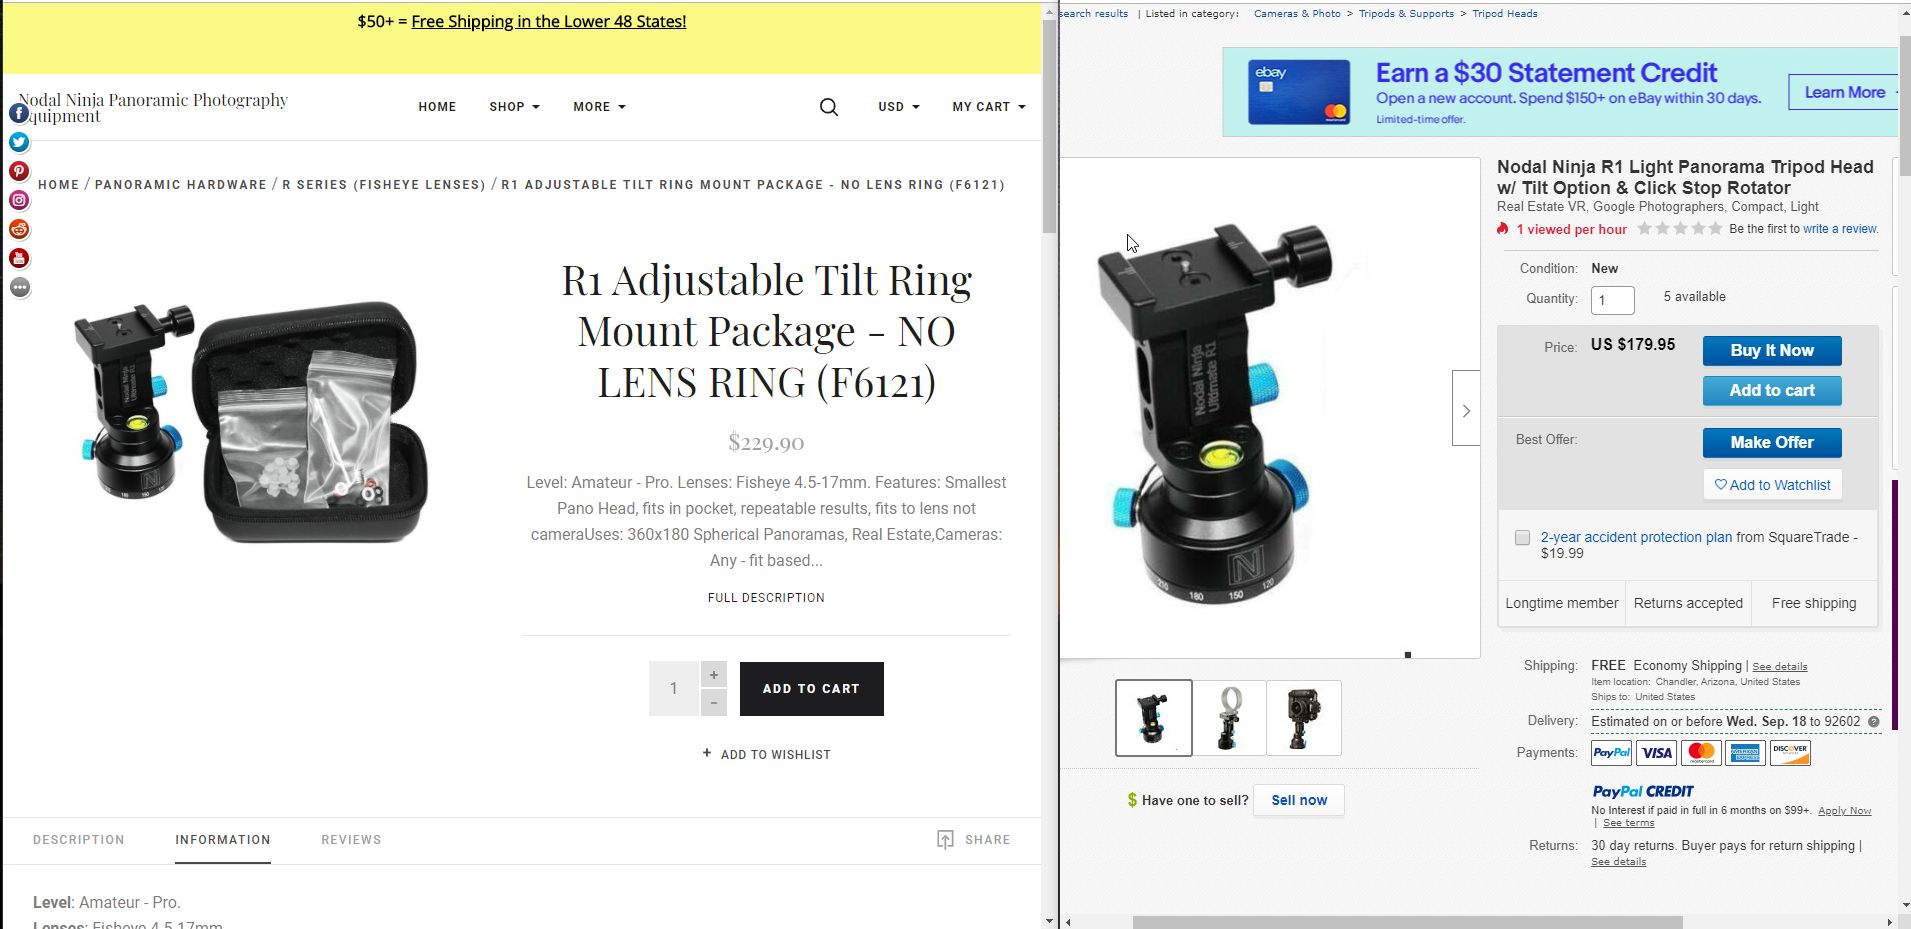
Task: Open Cameras & Photo category link
Action: click(1297, 14)
